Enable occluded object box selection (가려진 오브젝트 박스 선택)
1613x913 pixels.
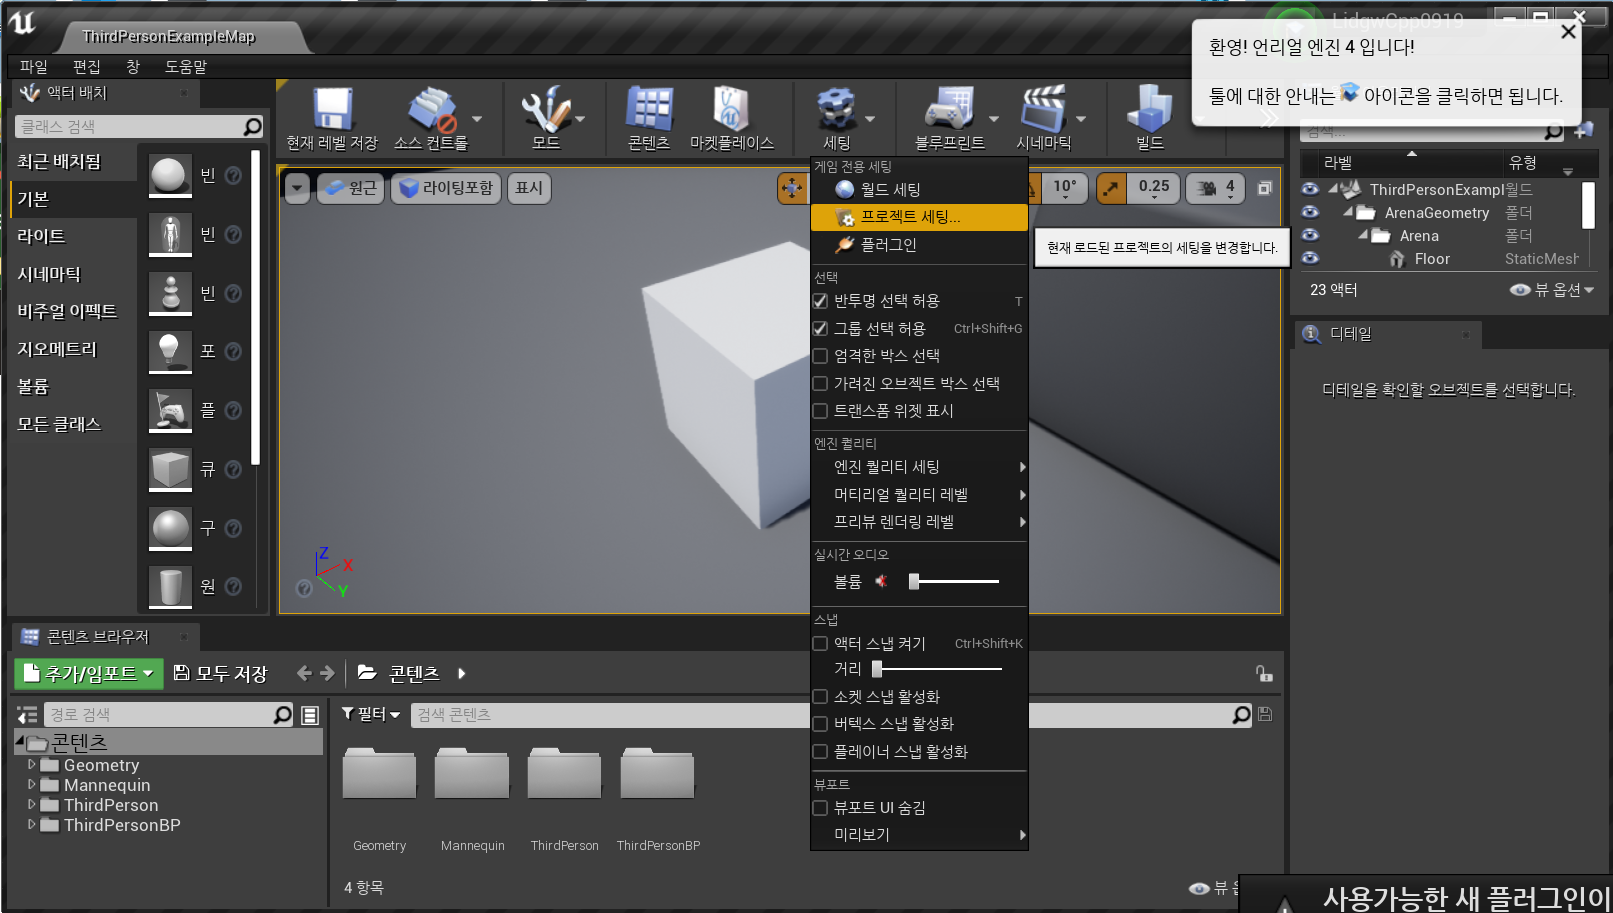click(820, 383)
